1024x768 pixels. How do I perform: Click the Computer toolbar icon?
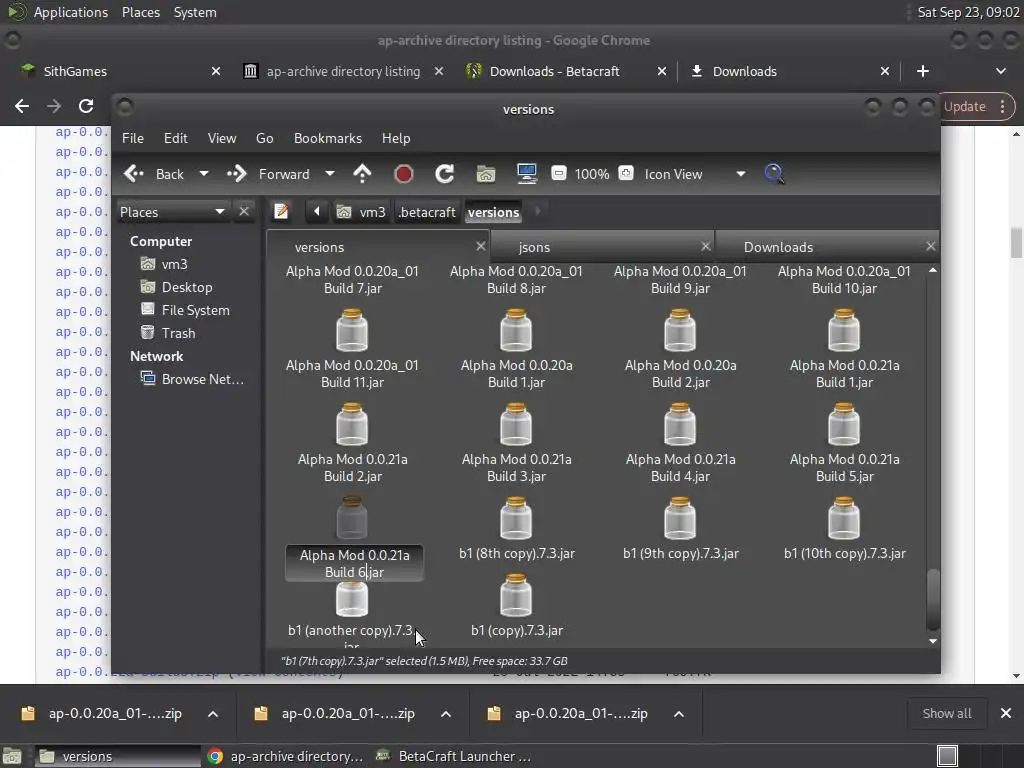pyautogui.click(x=527, y=174)
